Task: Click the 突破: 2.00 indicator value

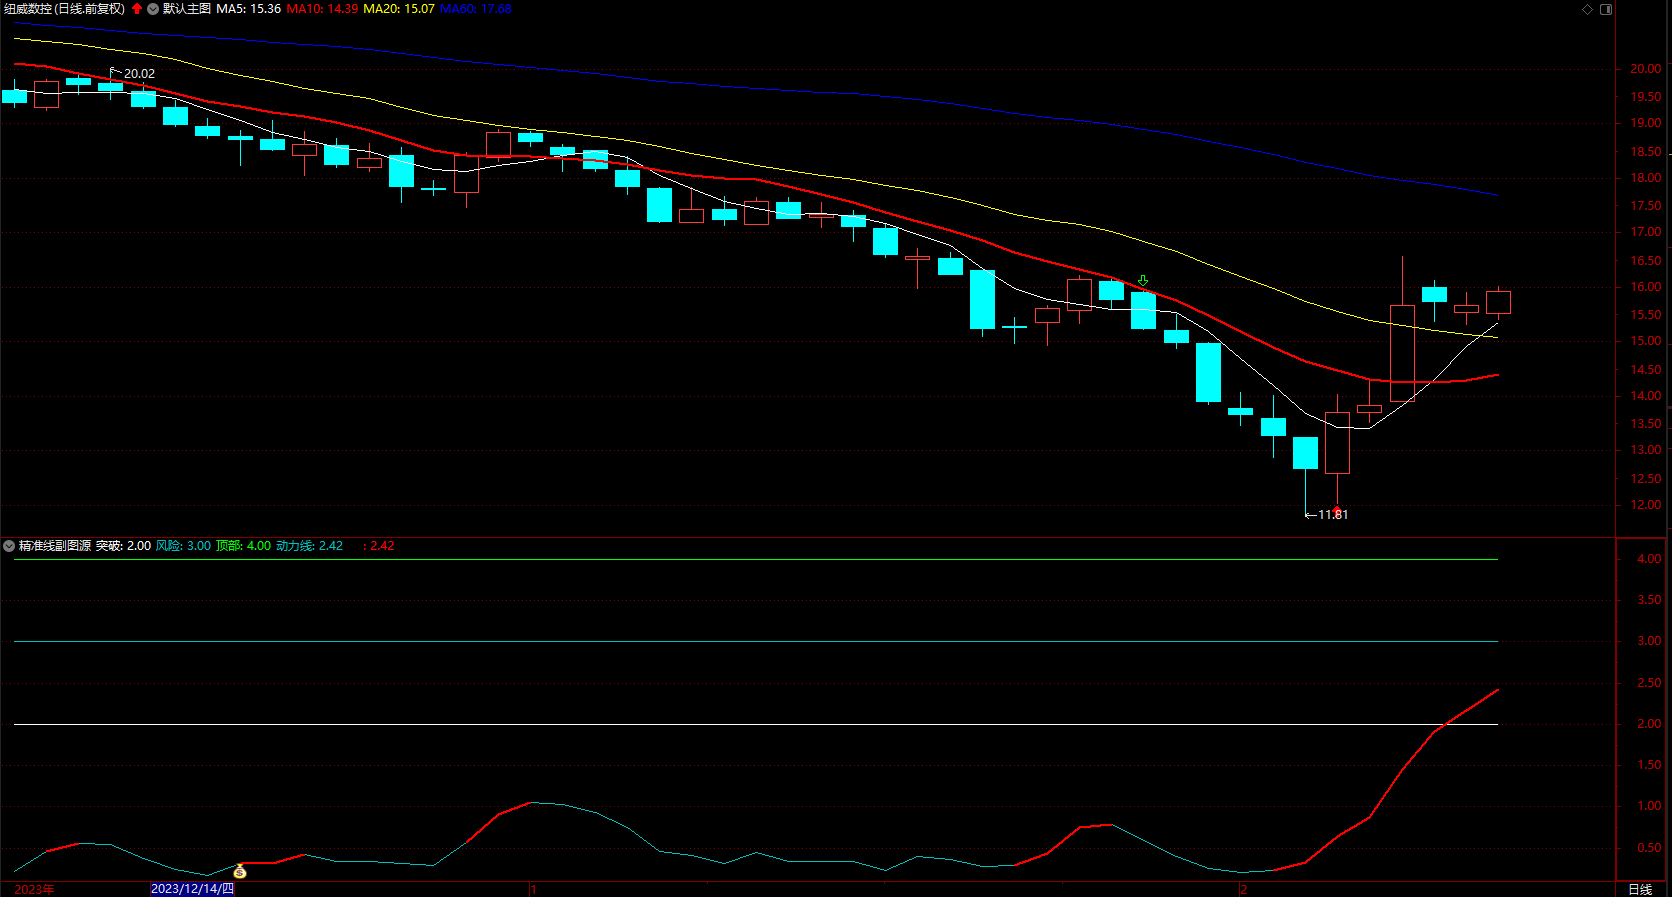Action: point(124,546)
